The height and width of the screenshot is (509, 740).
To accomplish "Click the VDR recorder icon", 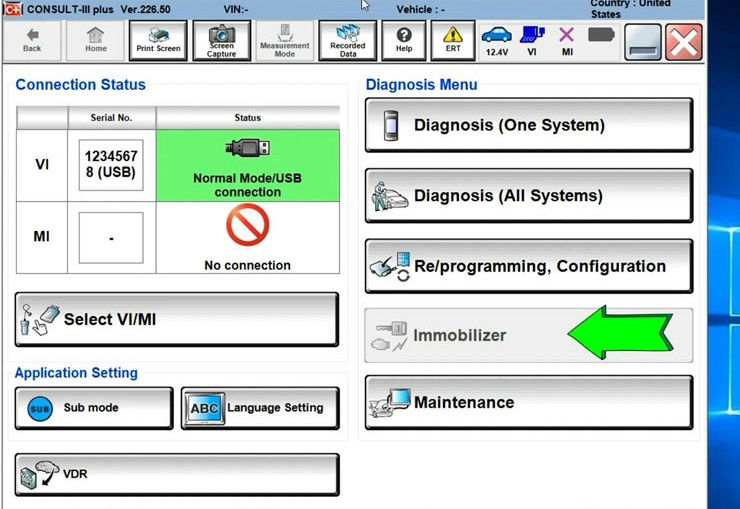I will [39, 475].
